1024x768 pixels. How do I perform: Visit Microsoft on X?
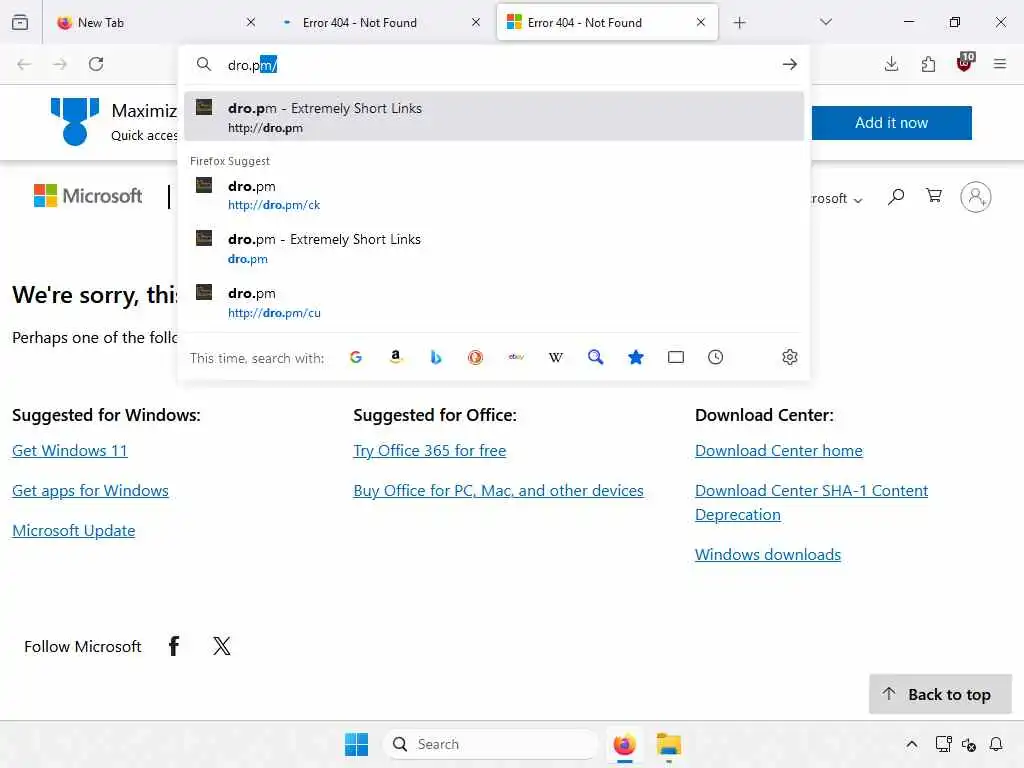[x=222, y=646]
